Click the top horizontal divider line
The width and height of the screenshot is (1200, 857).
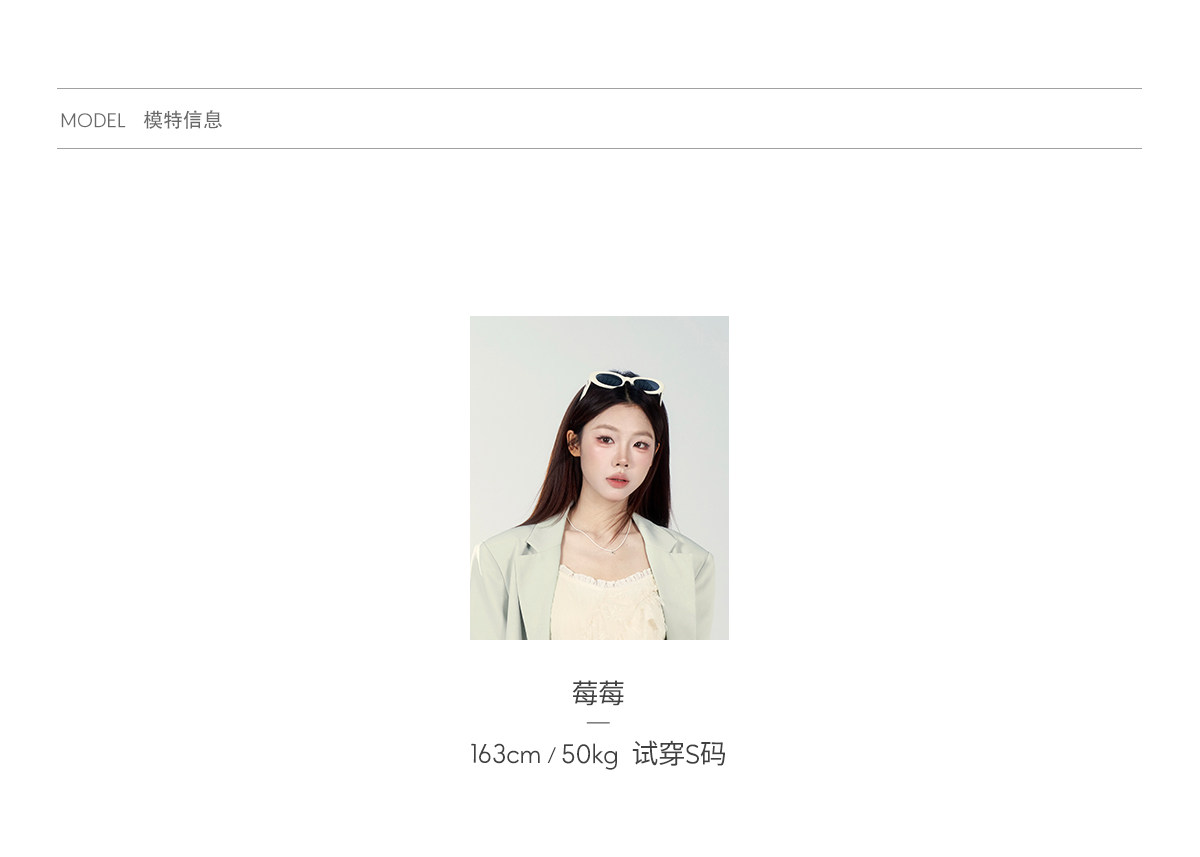(599, 89)
